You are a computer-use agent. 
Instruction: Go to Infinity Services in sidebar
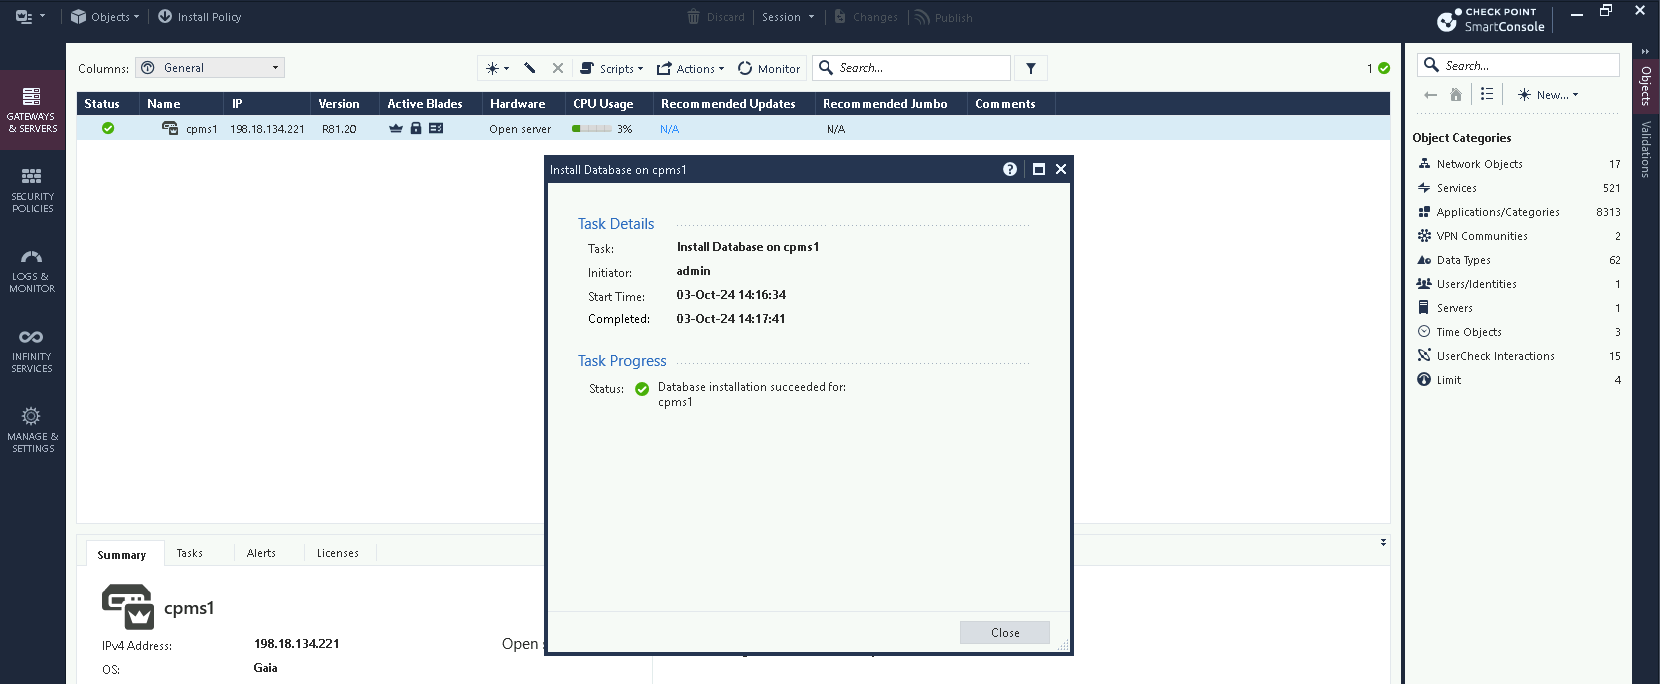pos(32,350)
